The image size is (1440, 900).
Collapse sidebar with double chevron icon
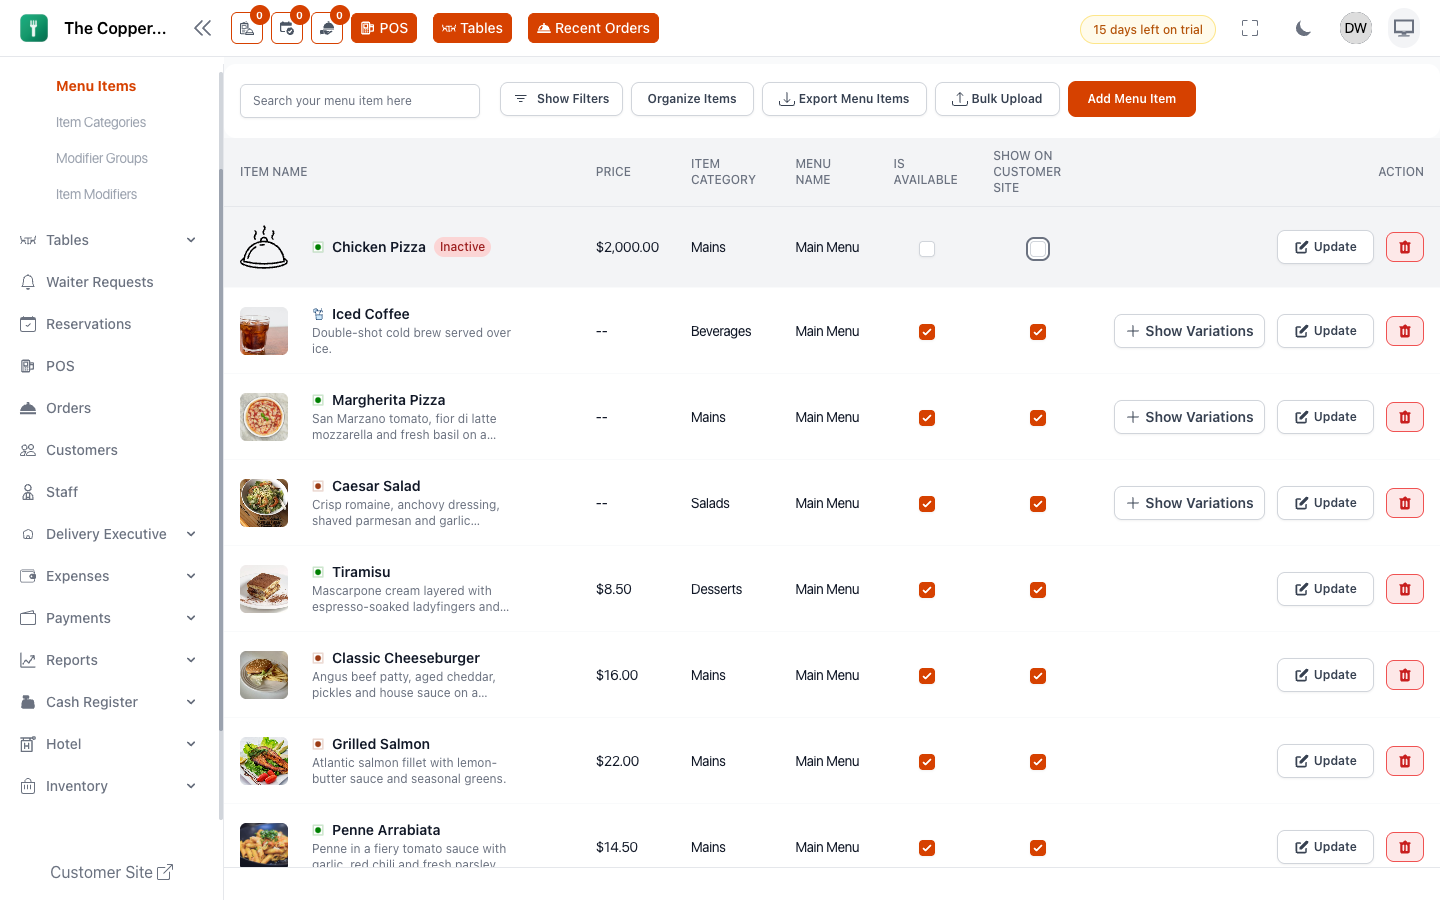[203, 28]
